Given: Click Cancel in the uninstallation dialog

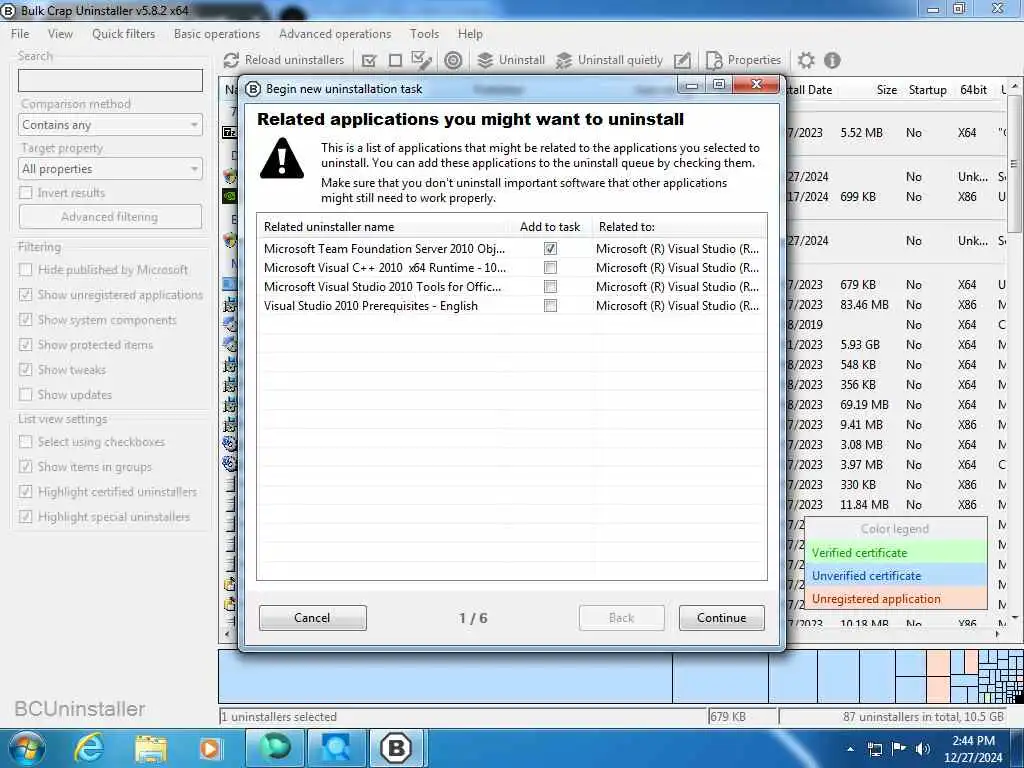Looking at the screenshot, I should [x=312, y=618].
